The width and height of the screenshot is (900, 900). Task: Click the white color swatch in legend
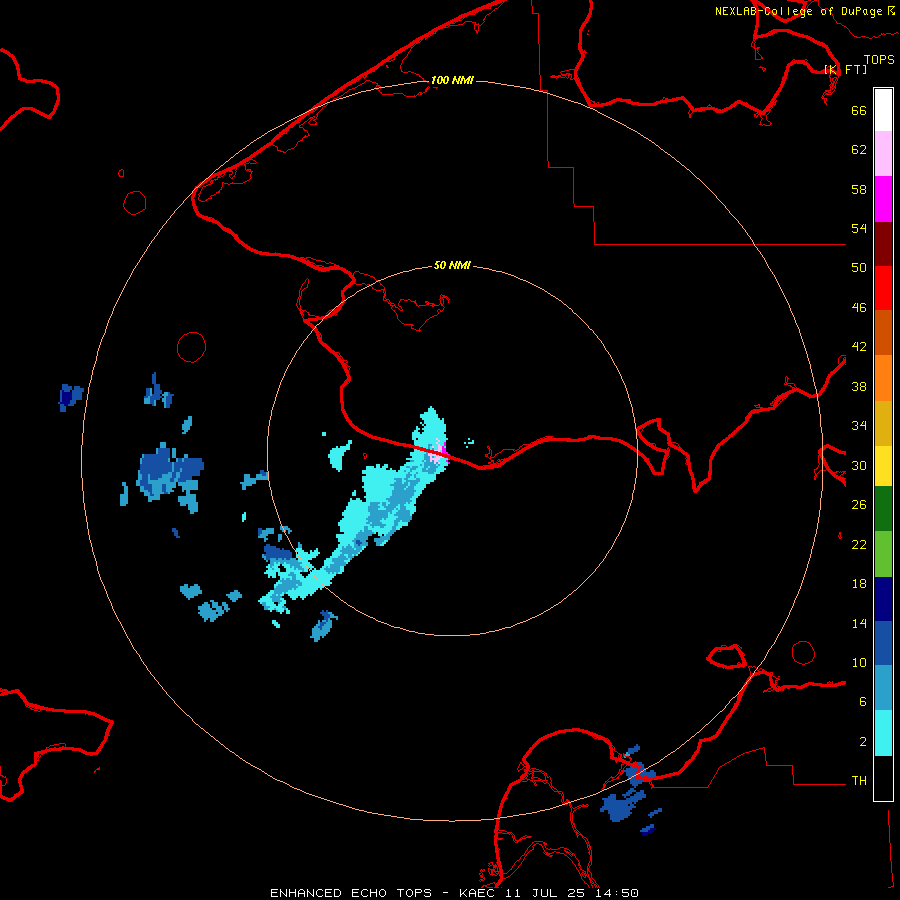[883, 110]
